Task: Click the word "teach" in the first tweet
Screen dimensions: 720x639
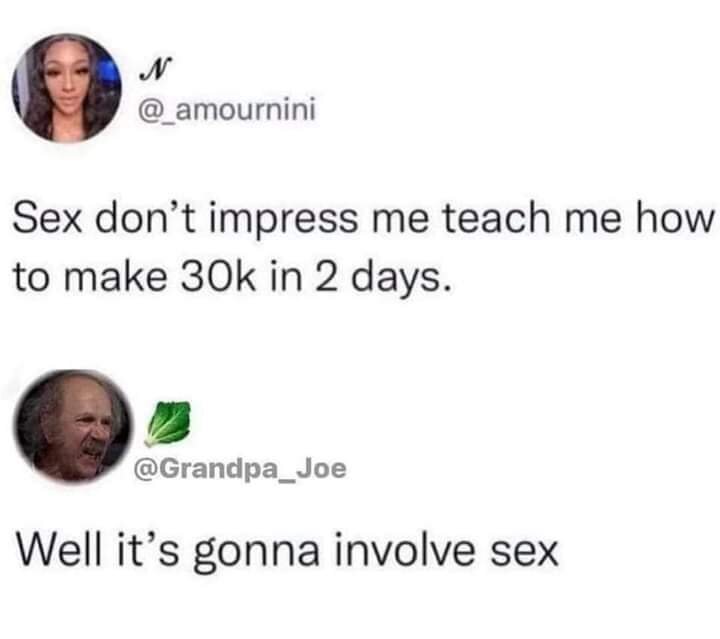Action: tap(497, 218)
